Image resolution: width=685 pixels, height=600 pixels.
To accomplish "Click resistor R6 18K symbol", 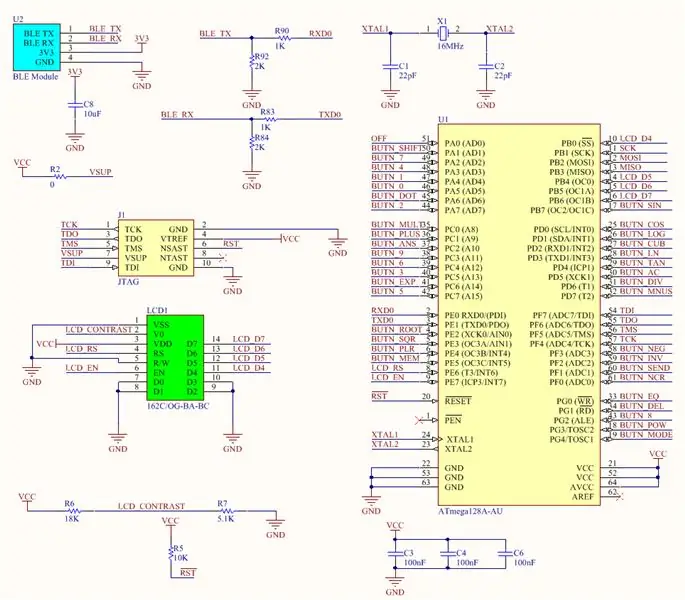I will pos(73,511).
